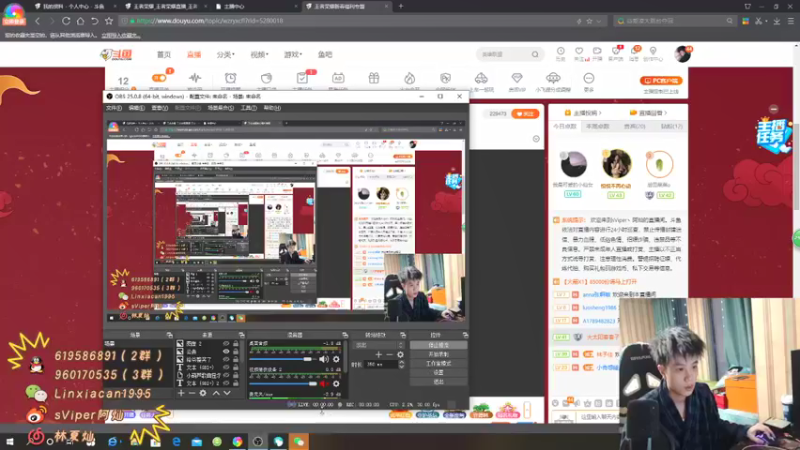Open the gift box icon in streamer toolbar

tap(373, 78)
